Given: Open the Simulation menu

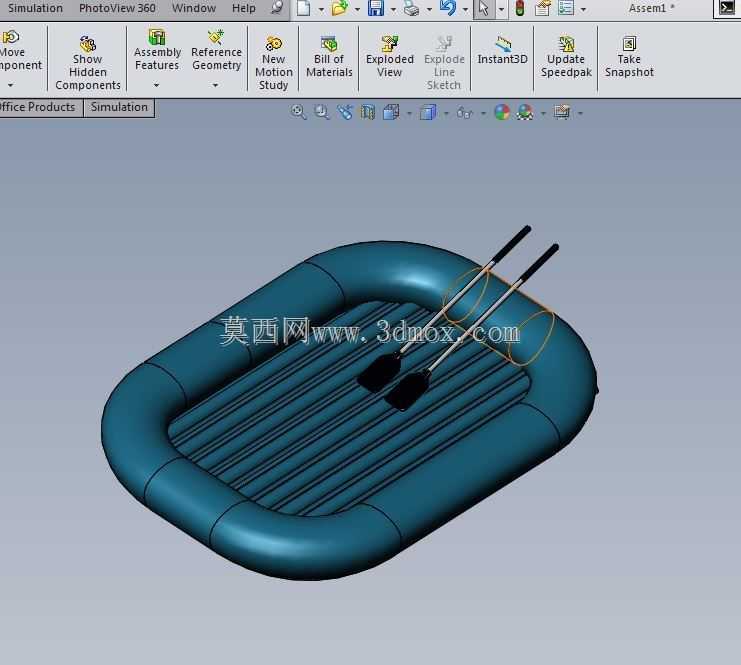Looking at the screenshot, I should tap(35, 8).
